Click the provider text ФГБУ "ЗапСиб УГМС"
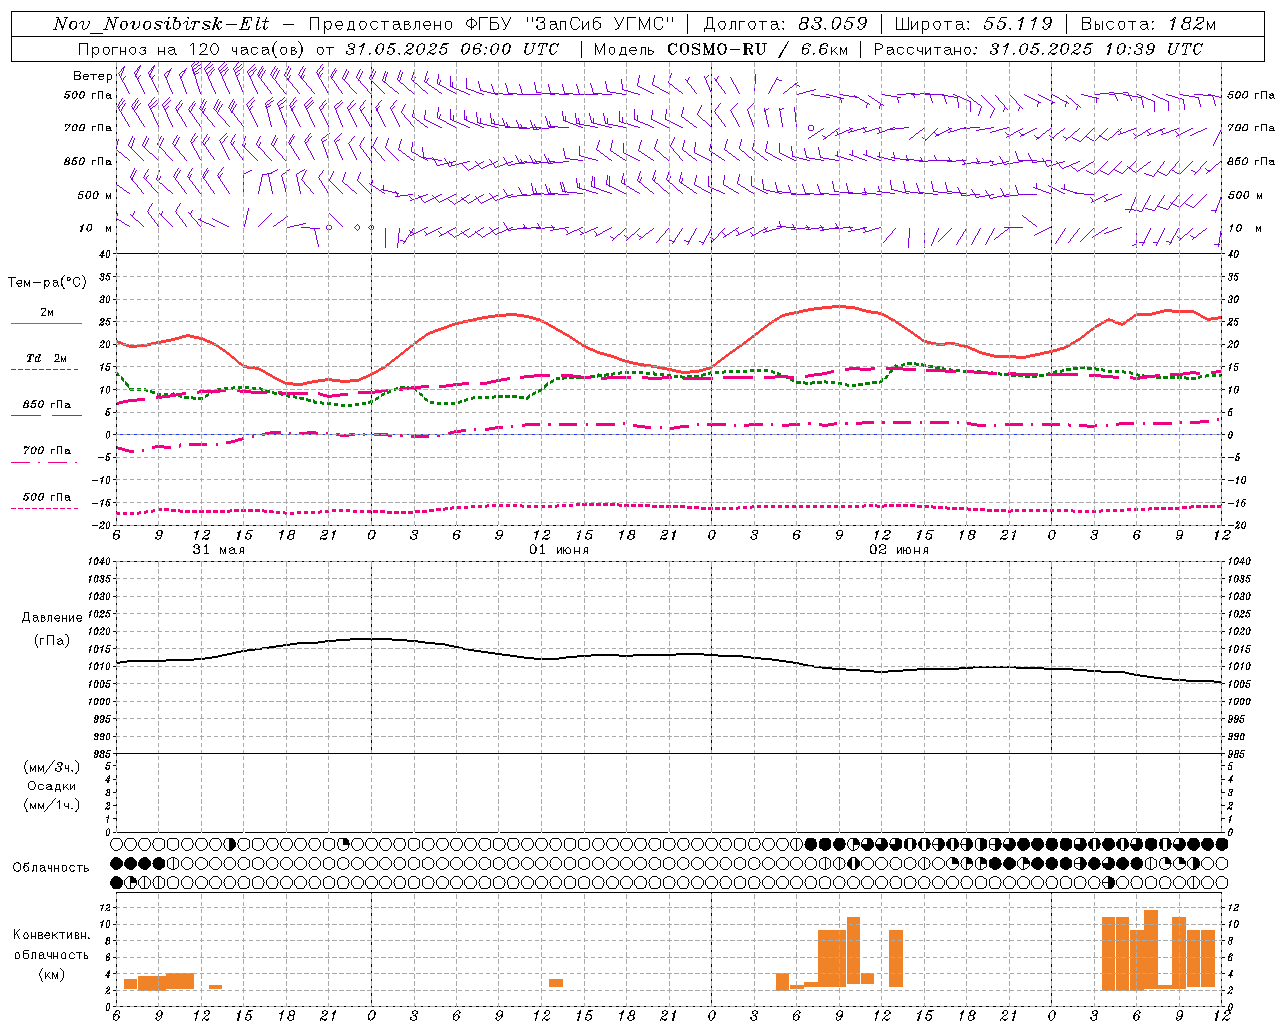 pyautogui.click(x=571, y=24)
